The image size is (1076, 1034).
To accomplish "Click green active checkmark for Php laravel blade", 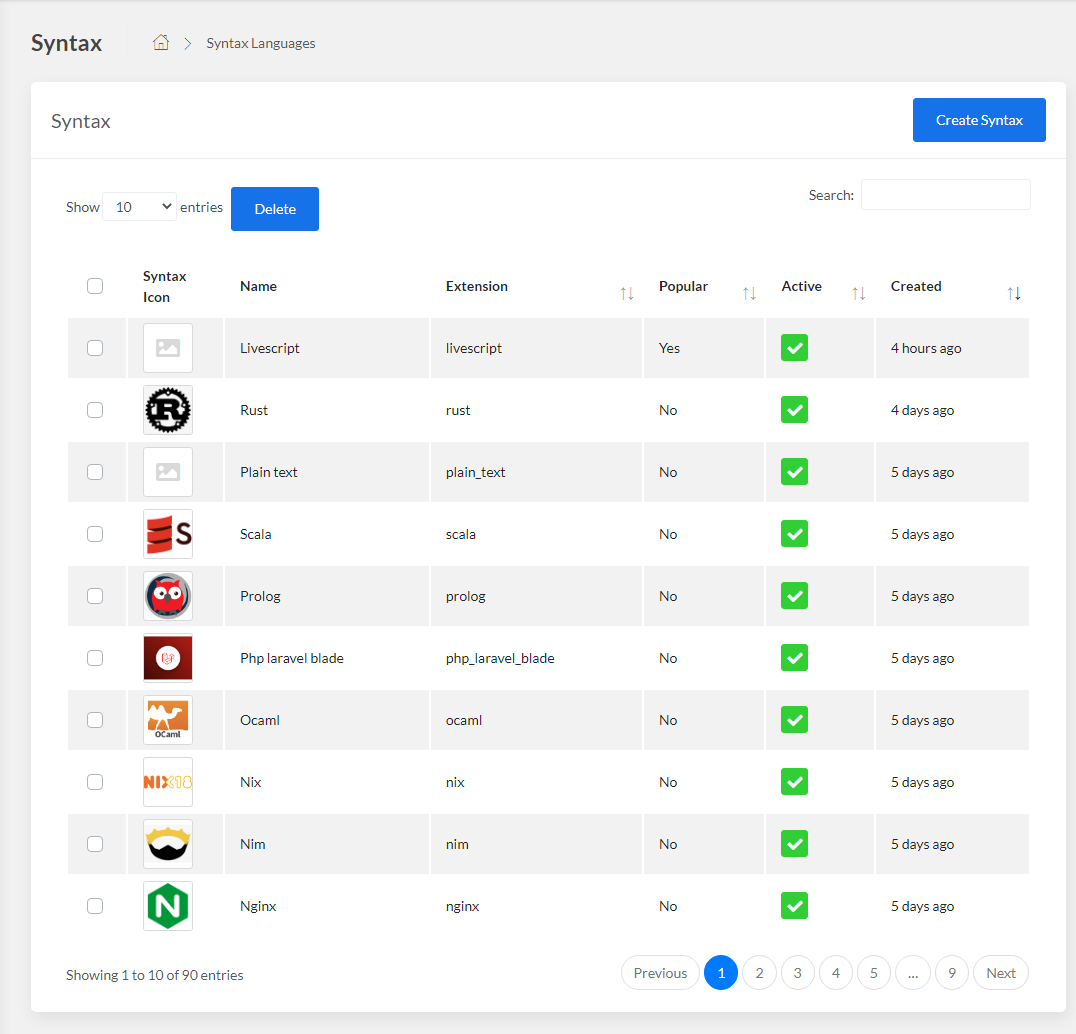I will 795,658.
